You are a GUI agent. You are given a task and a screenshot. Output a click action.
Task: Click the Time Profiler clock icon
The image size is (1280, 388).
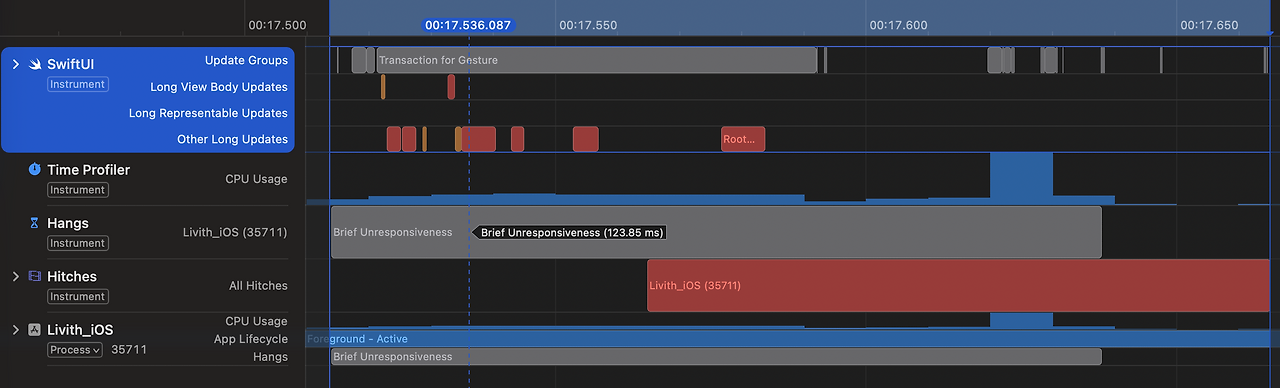point(34,170)
